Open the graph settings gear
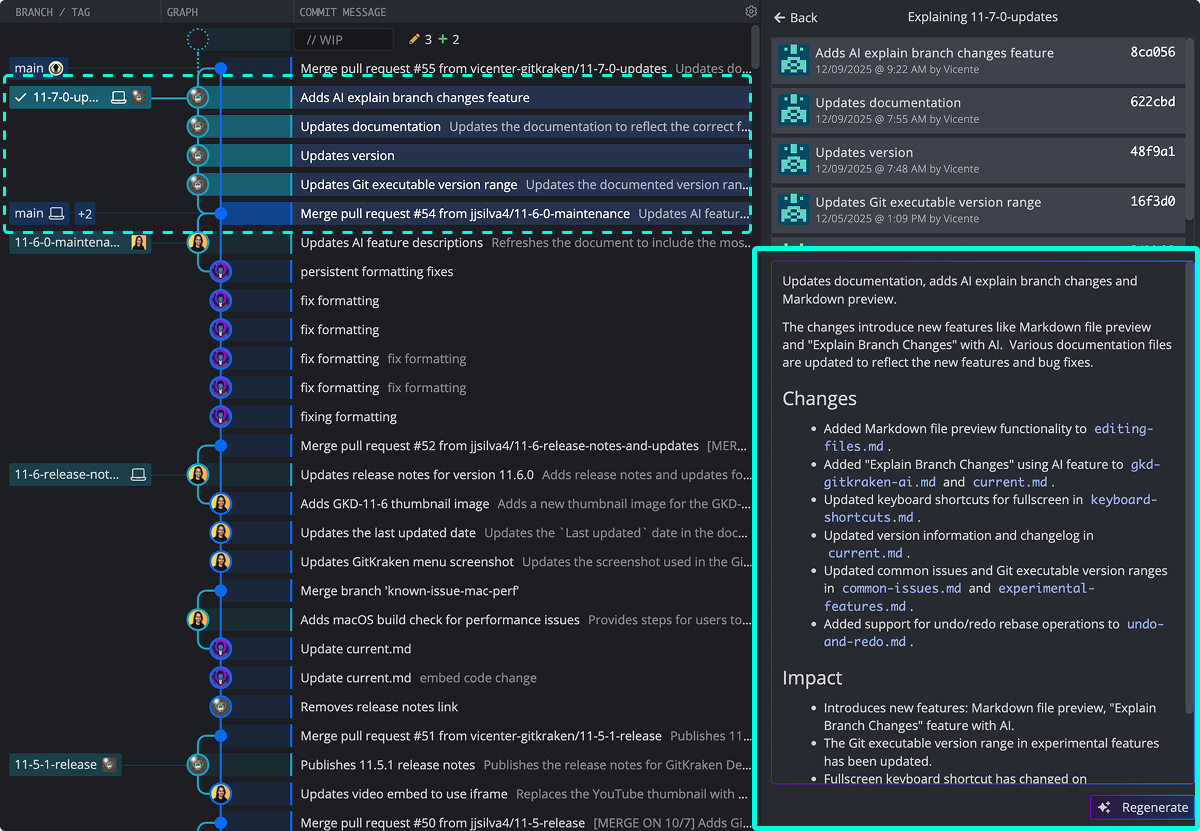This screenshot has width=1200, height=831. tap(752, 11)
